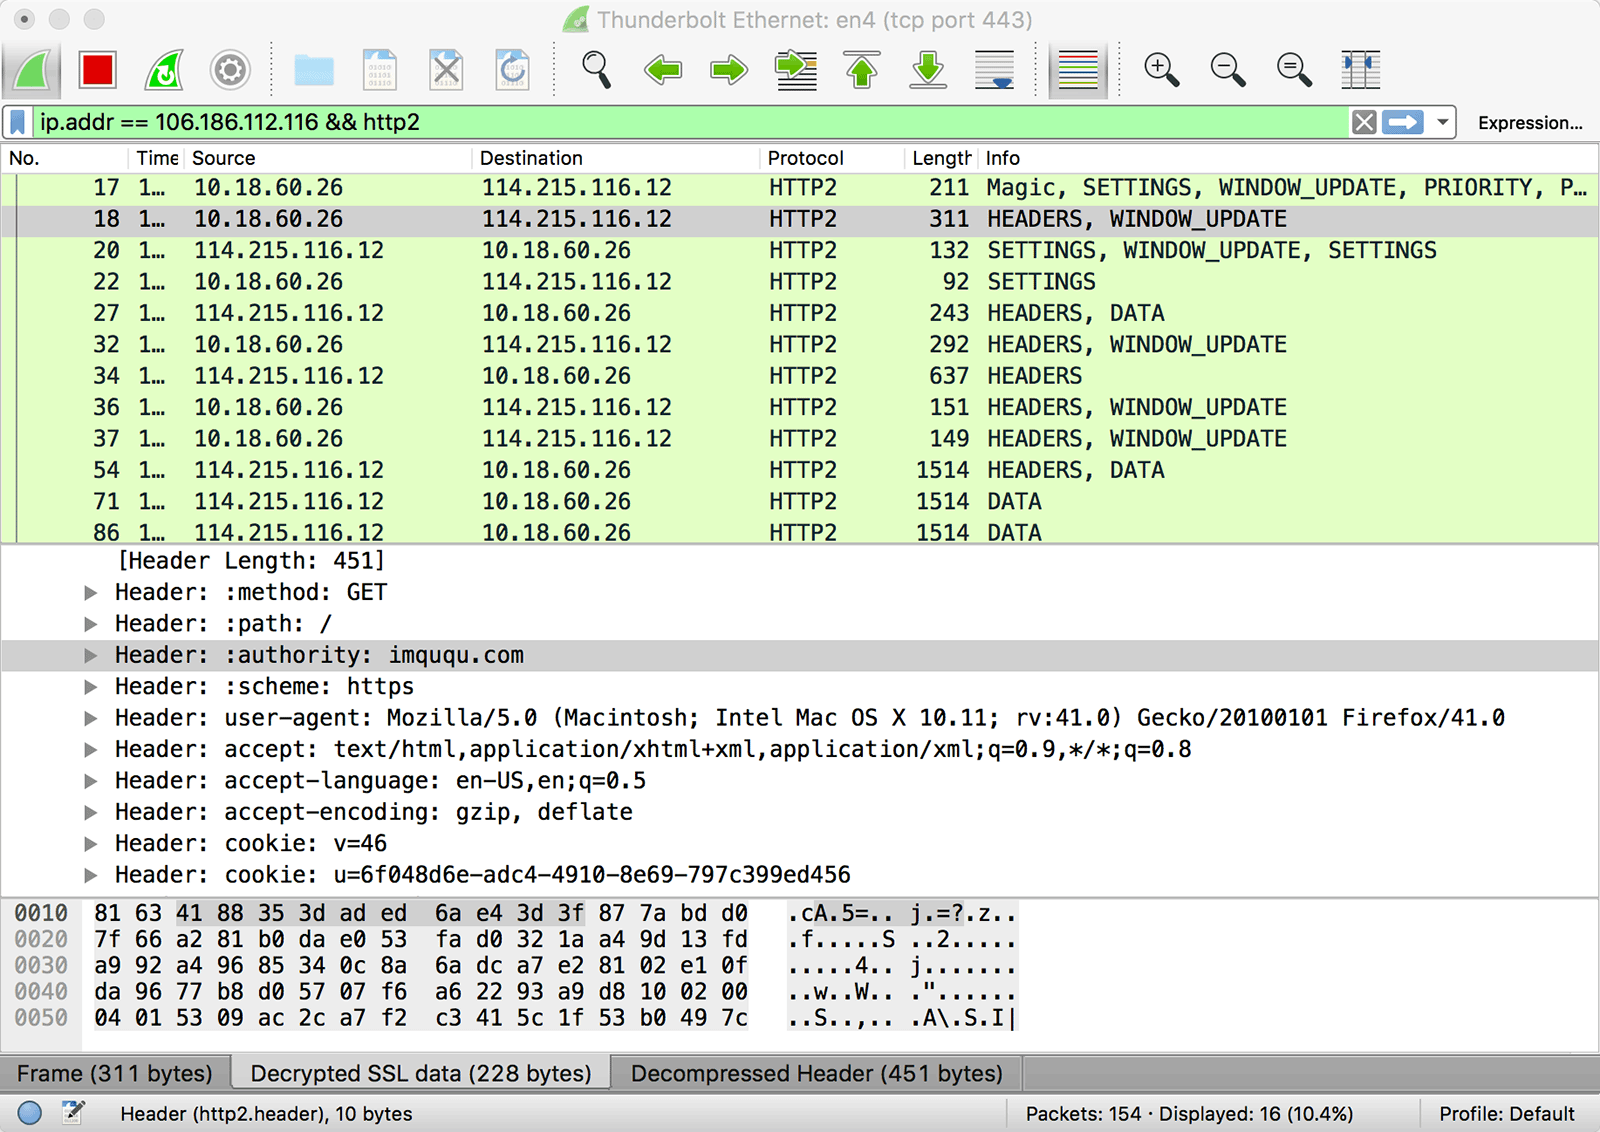The image size is (1600, 1132).
Task: Select packet 27 HEADERS, DATA row
Action: tap(800, 314)
